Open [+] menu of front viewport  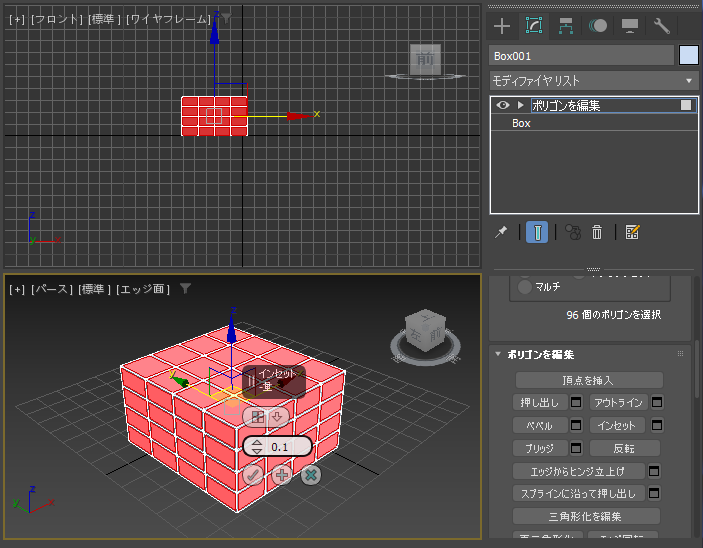(x=17, y=19)
